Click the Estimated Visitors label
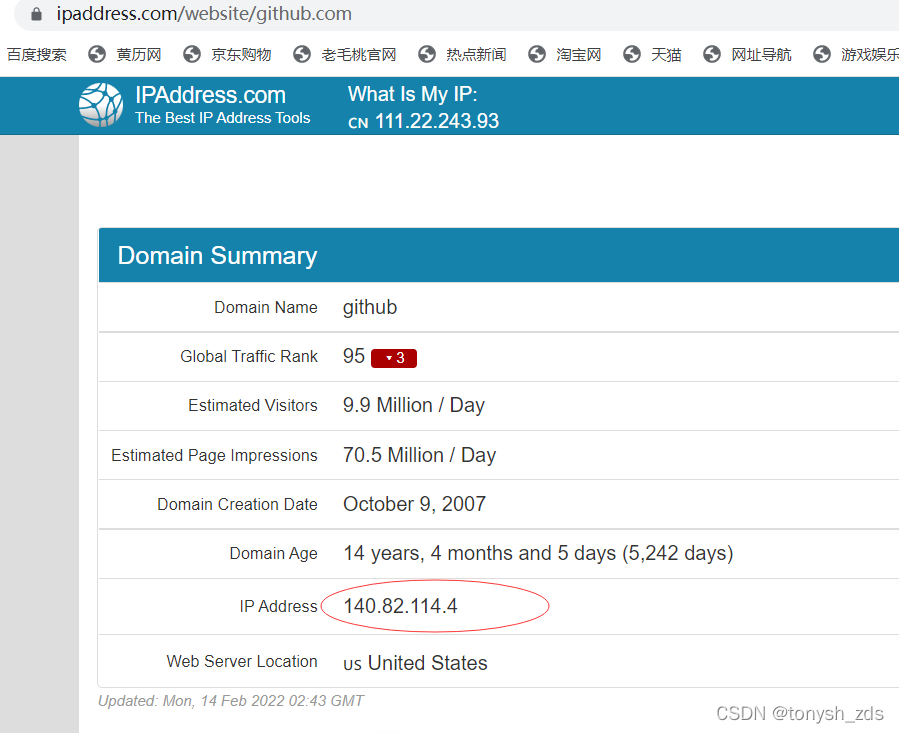 pyautogui.click(x=253, y=406)
